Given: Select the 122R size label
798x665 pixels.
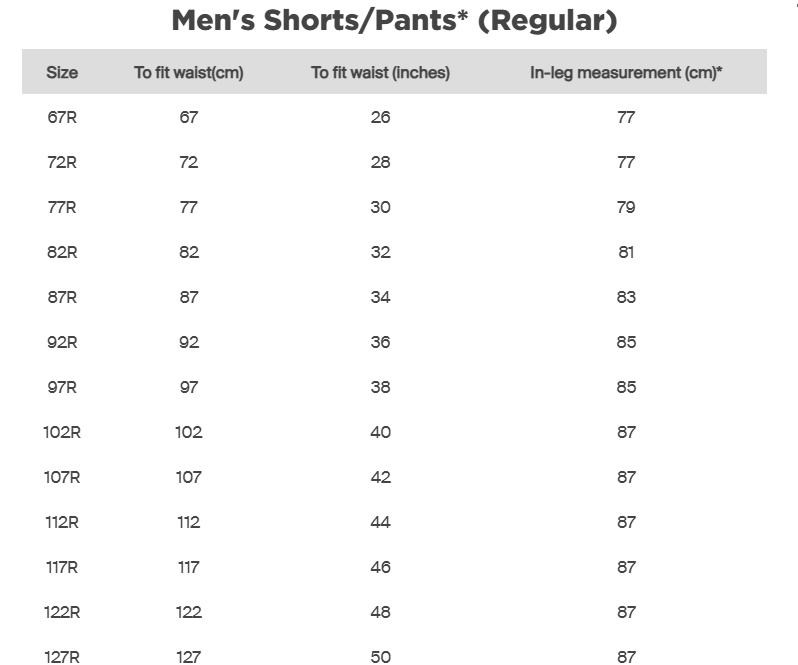Looking at the screenshot, I should [62, 612].
